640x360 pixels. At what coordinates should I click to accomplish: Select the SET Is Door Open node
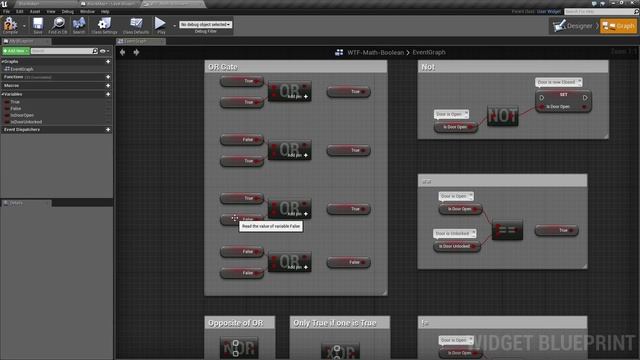click(563, 101)
